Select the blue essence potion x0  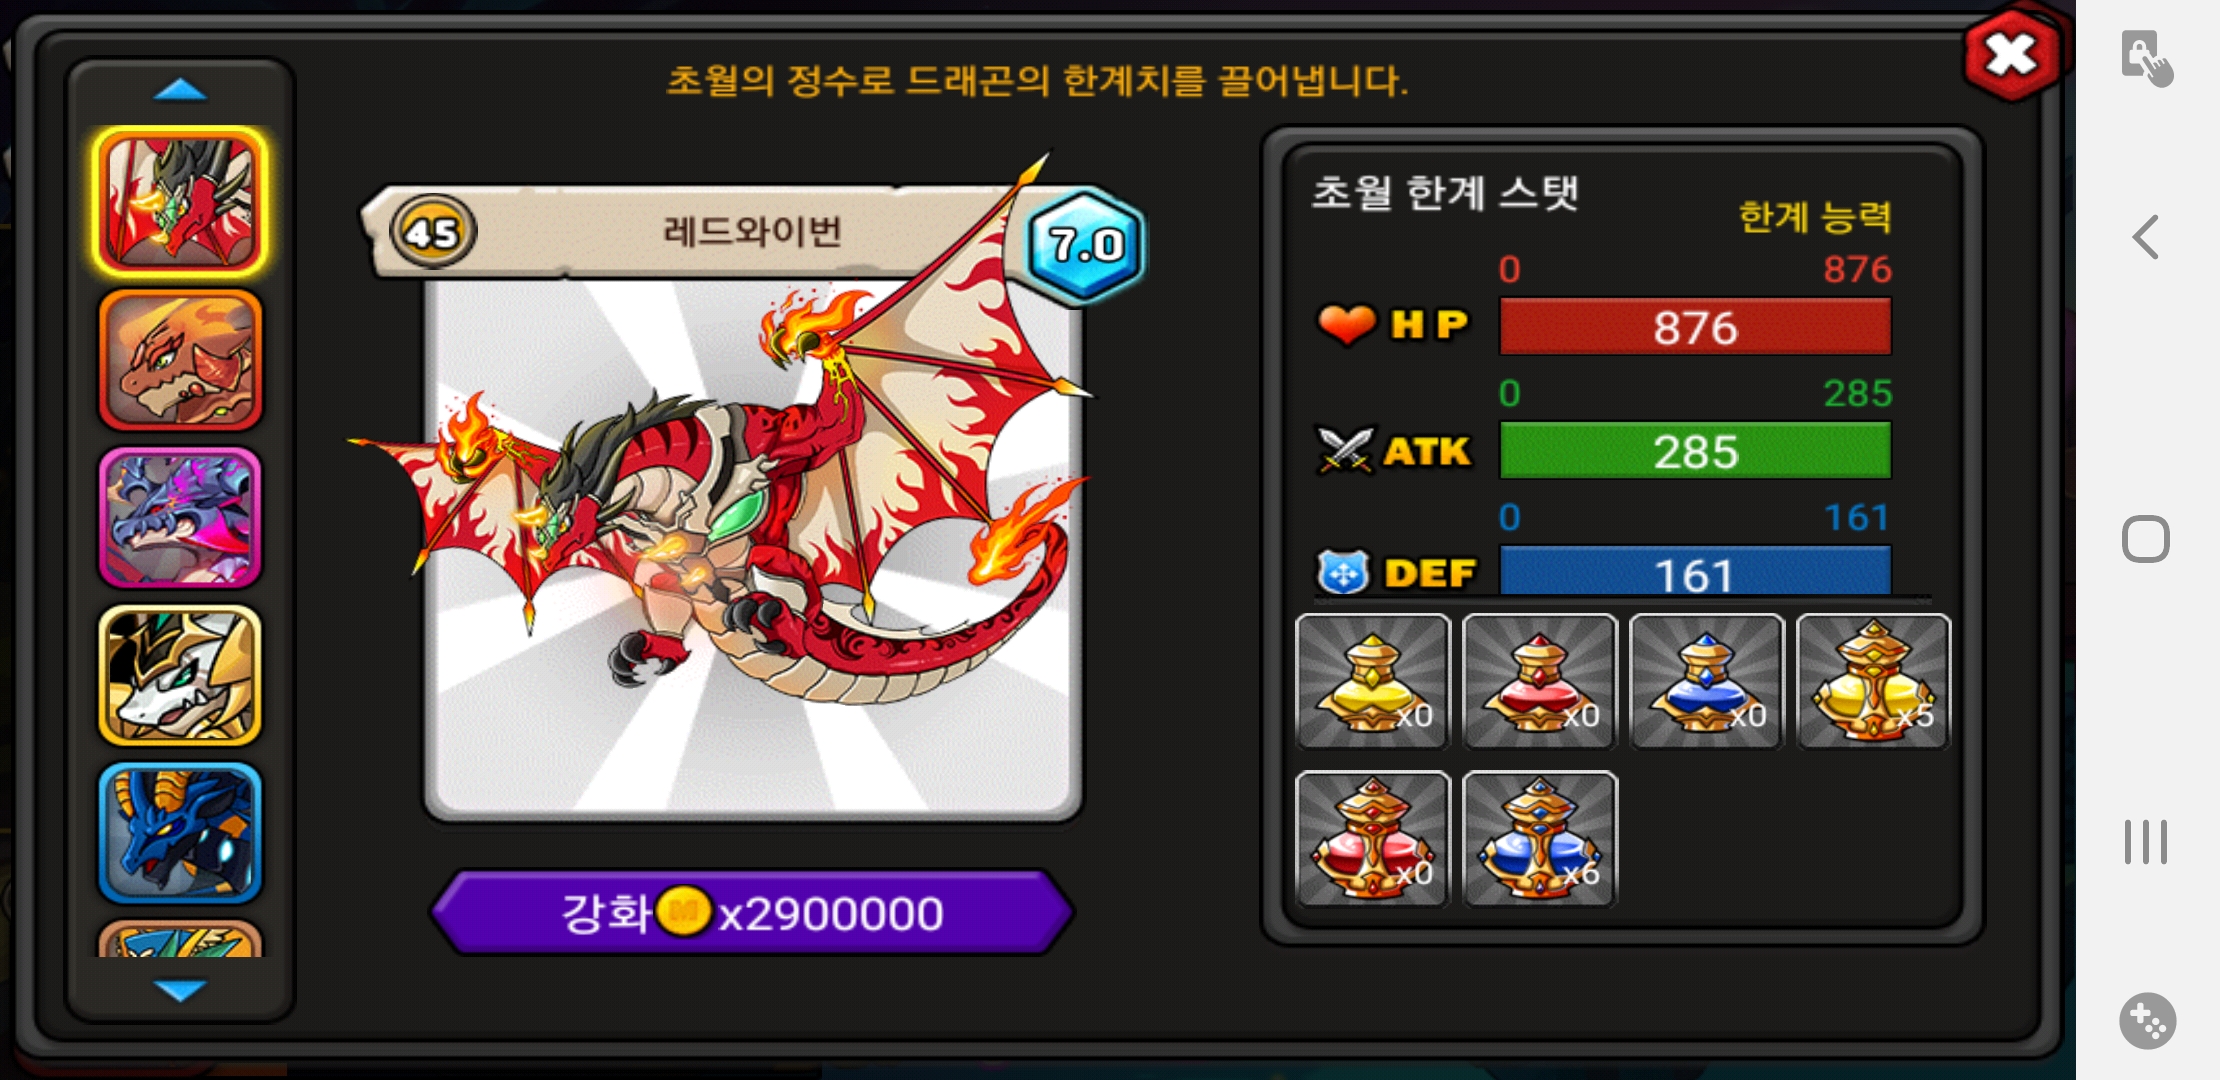coord(1706,681)
